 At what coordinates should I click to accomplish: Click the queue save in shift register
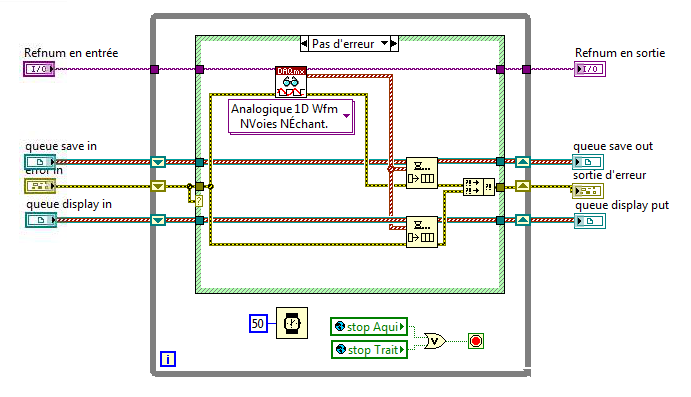pyautogui.click(x=158, y=162)
